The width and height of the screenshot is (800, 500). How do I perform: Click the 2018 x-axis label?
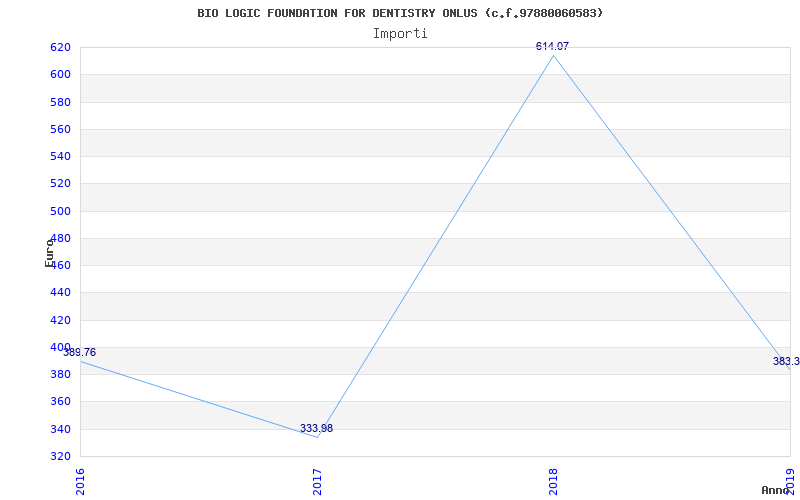[x=554, y=482]
